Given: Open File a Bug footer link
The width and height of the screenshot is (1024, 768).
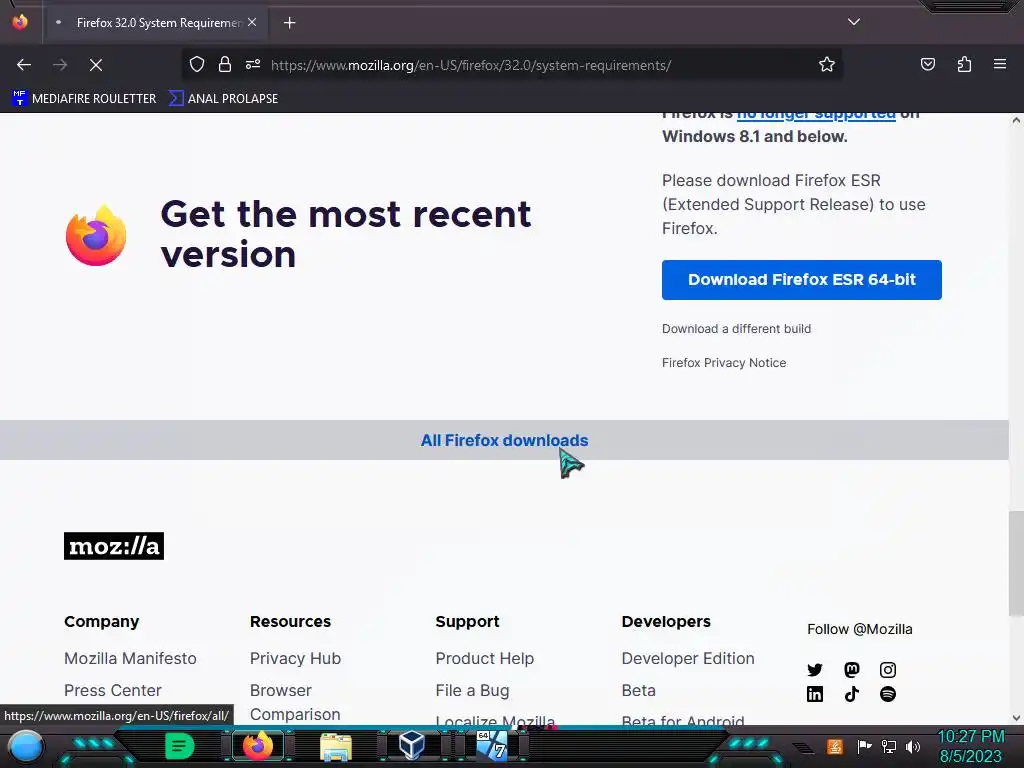Looking at the screenshot, I should point(472,690).
